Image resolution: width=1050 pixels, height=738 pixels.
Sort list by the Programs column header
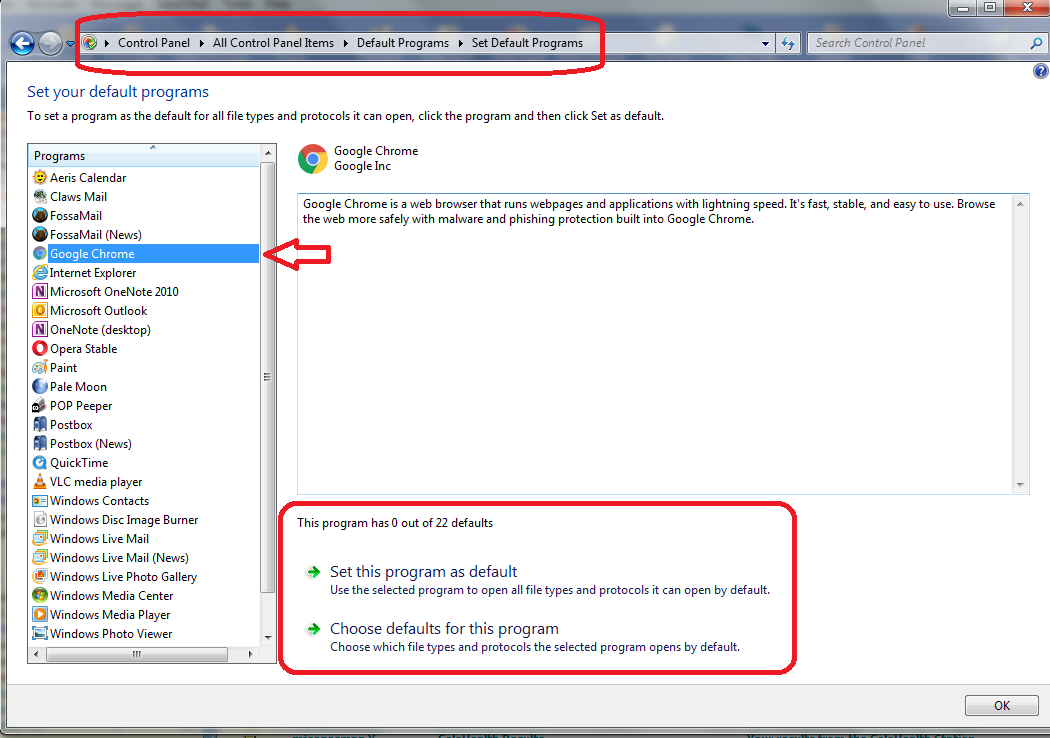coord(144,155)
